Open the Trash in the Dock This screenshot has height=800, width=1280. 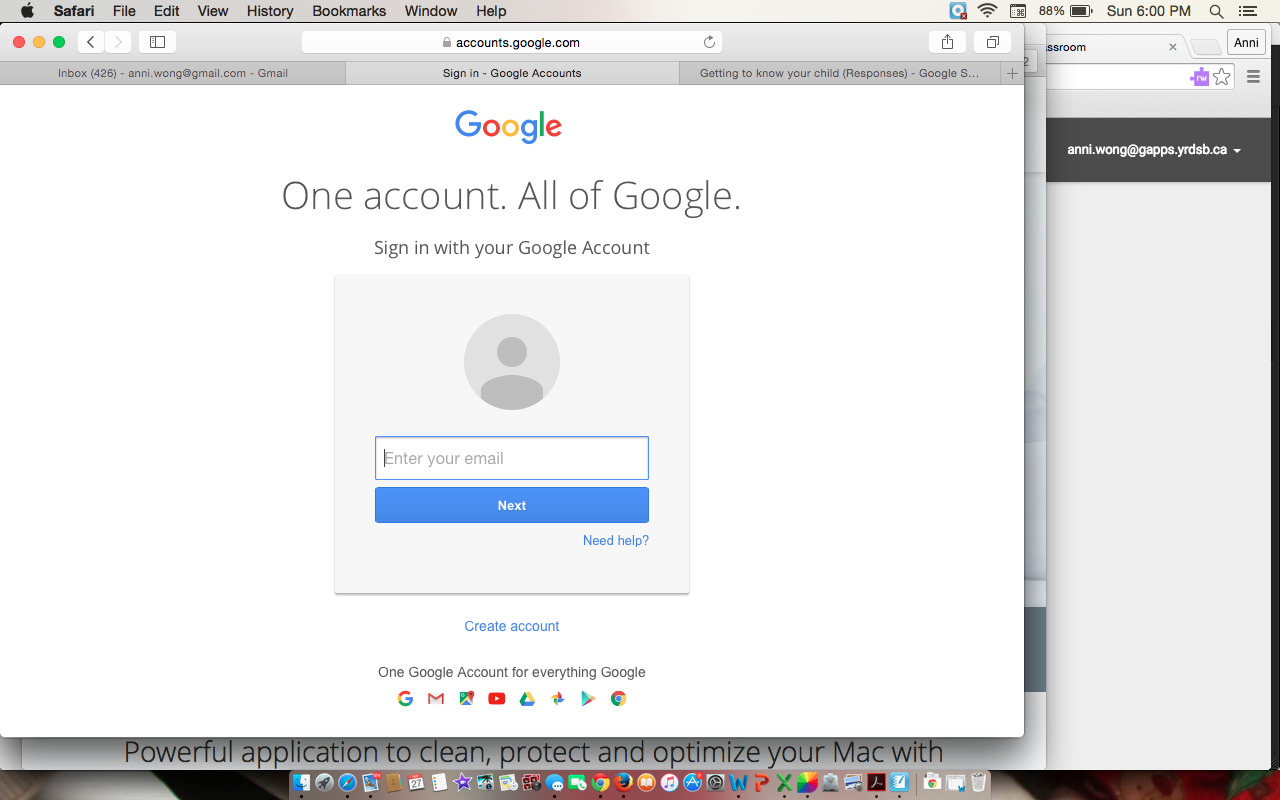tap(978, 783)
